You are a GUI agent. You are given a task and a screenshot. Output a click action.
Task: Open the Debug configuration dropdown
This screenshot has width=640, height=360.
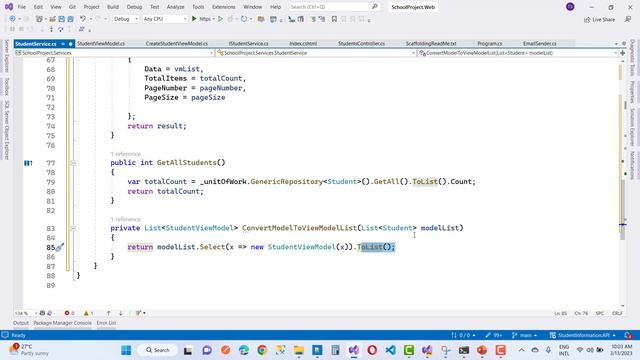[x=126, y=19]
